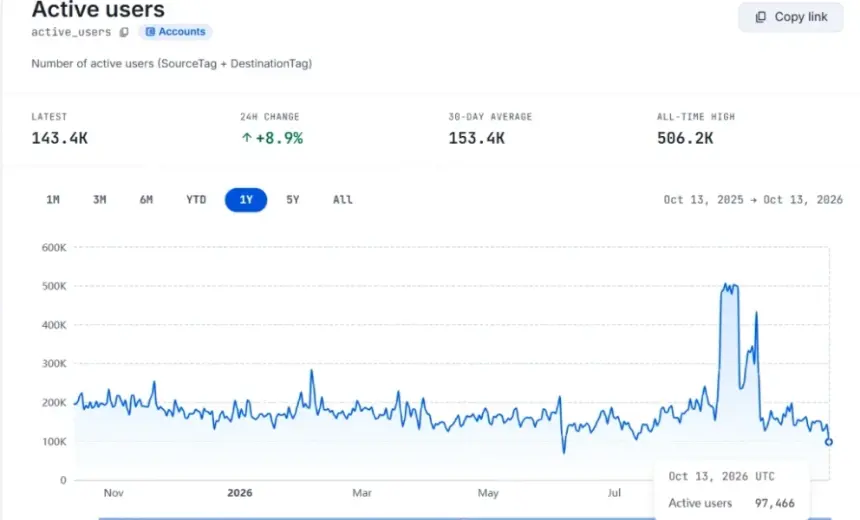Screen dimensions: 860x520
Task: Click the 24H change value +8.9%
Action: pyautogui.click(x=272, y=138)
